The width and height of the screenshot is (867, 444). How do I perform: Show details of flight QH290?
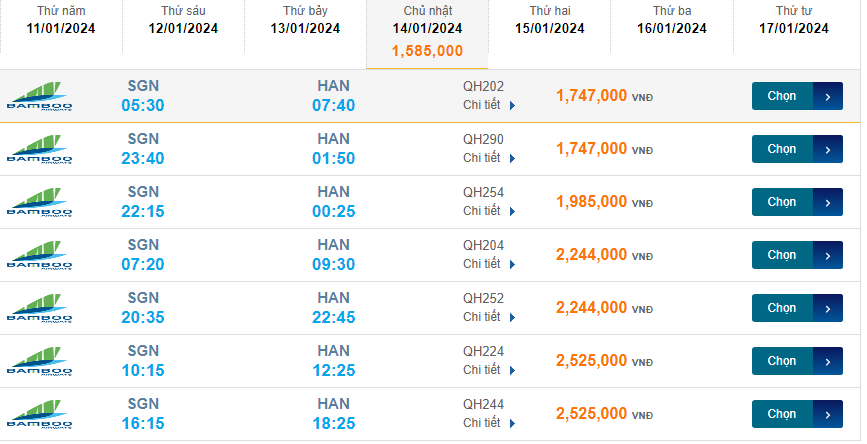(x=489, y=158)
